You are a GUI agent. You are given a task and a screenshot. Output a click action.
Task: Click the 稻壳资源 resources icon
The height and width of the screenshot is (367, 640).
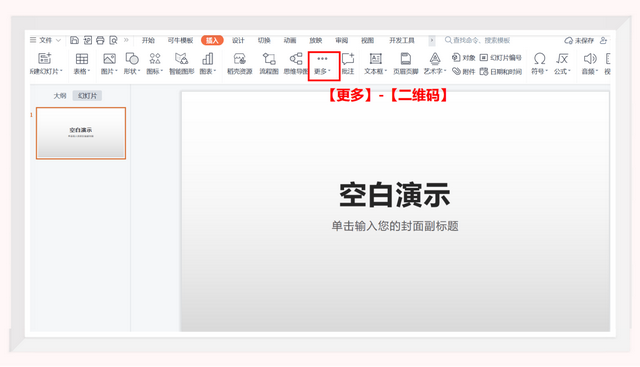[240, 64]
